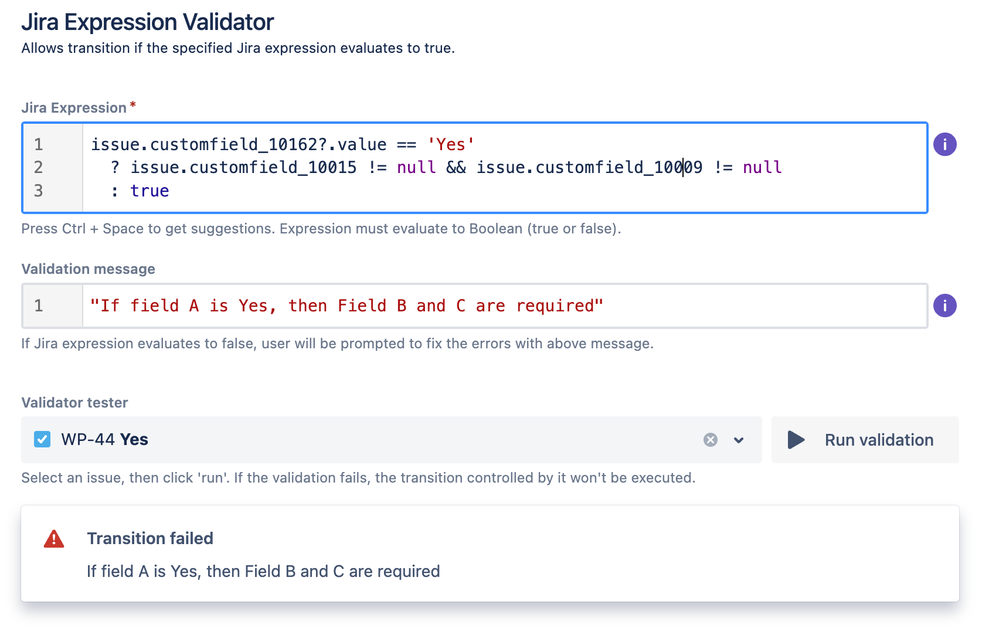Image resolution: width=999 pixels, height=638 pixels.
Task: Click 'issue.customfield_10162?.value' in line 1
Action: 238,144
